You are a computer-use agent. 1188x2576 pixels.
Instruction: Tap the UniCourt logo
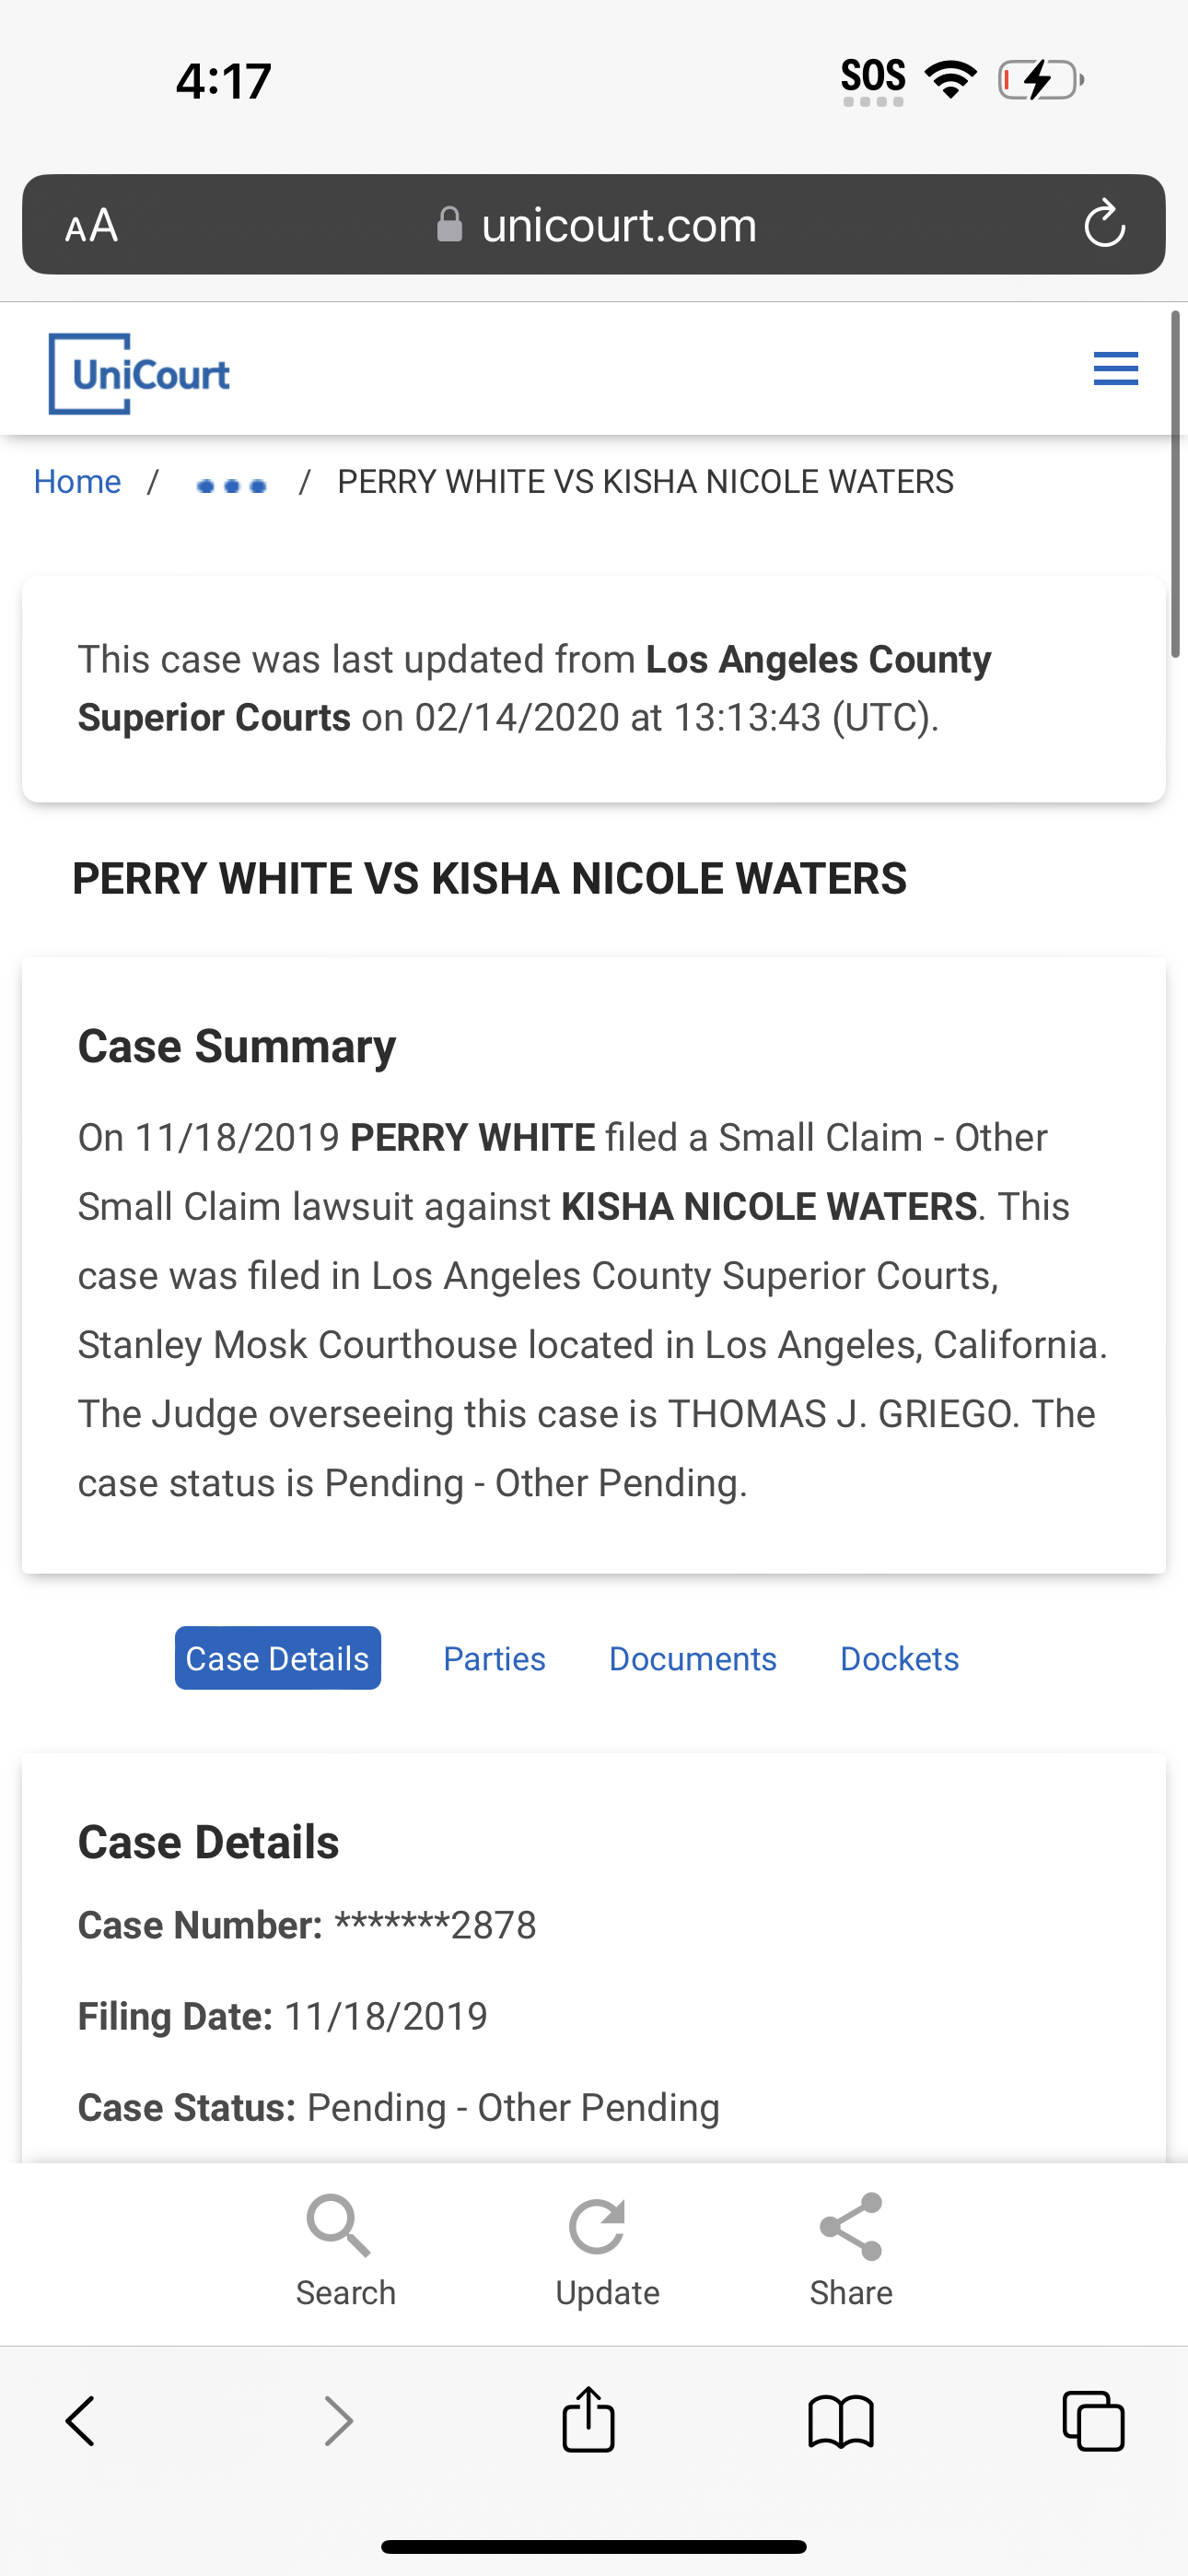(x=140, y=374)
